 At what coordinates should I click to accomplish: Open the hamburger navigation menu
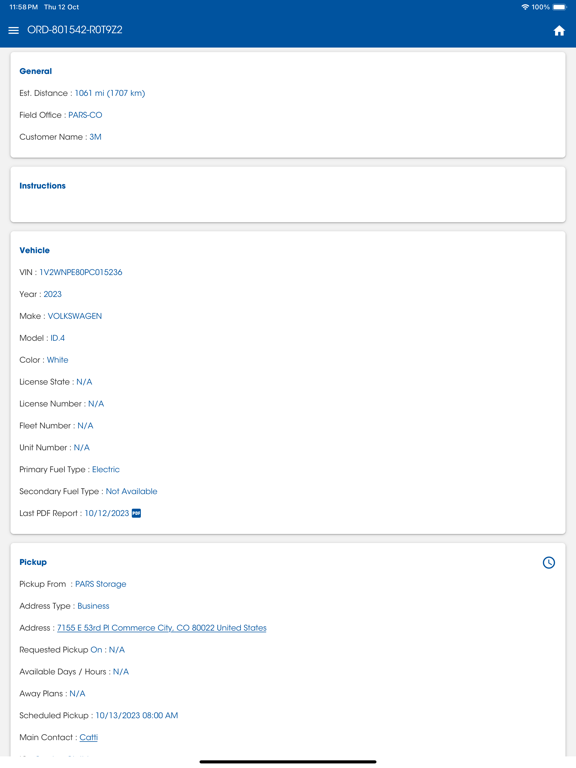[x=14, y=30]
